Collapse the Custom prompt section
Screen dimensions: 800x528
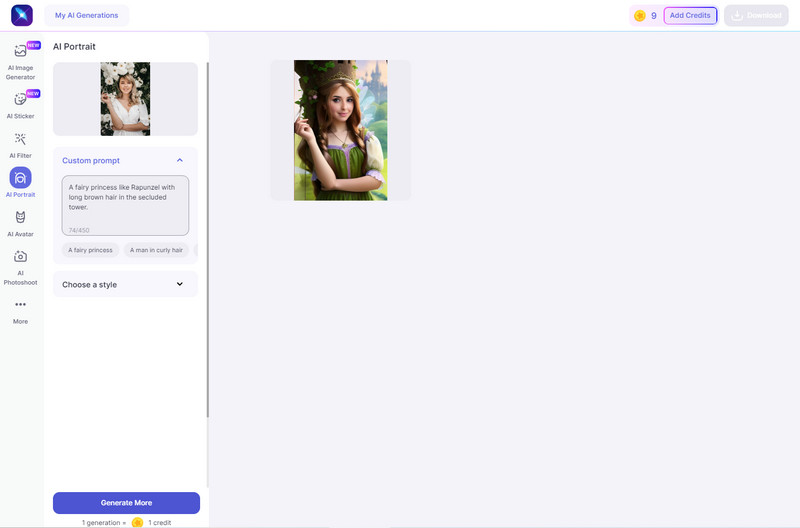(179, 160)
